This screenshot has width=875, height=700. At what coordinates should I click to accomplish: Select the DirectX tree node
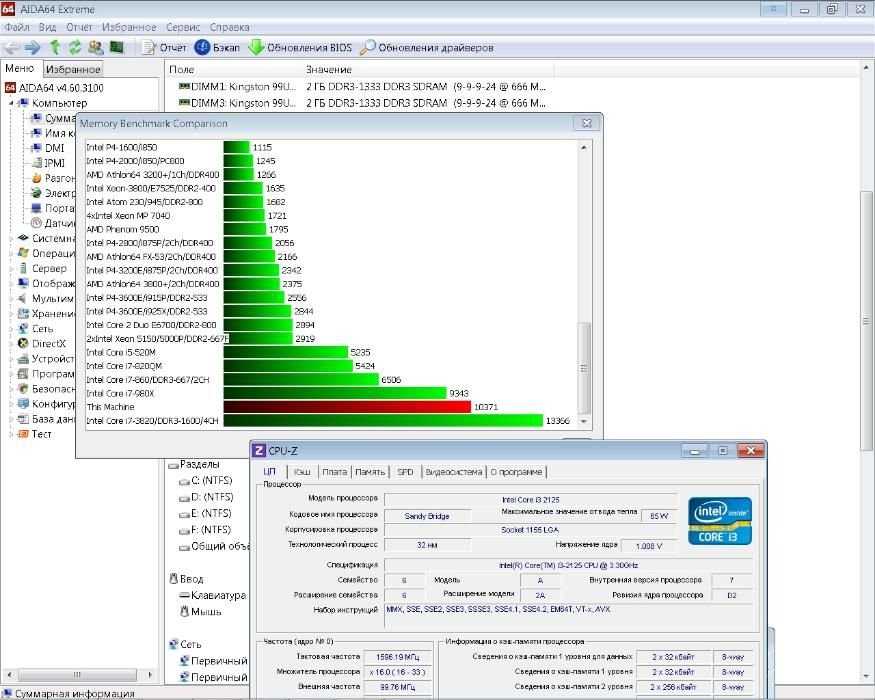42,344
